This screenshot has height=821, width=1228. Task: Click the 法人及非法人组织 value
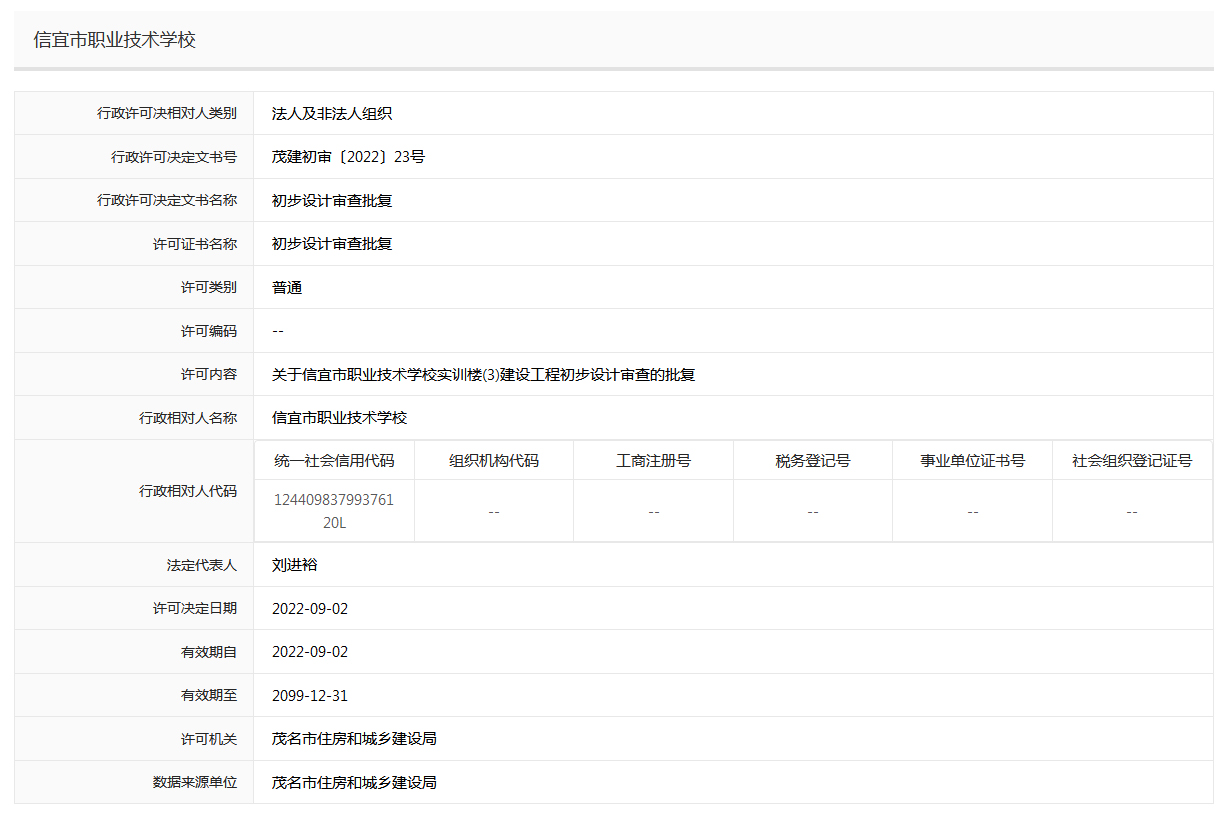(x=332, y=114)
